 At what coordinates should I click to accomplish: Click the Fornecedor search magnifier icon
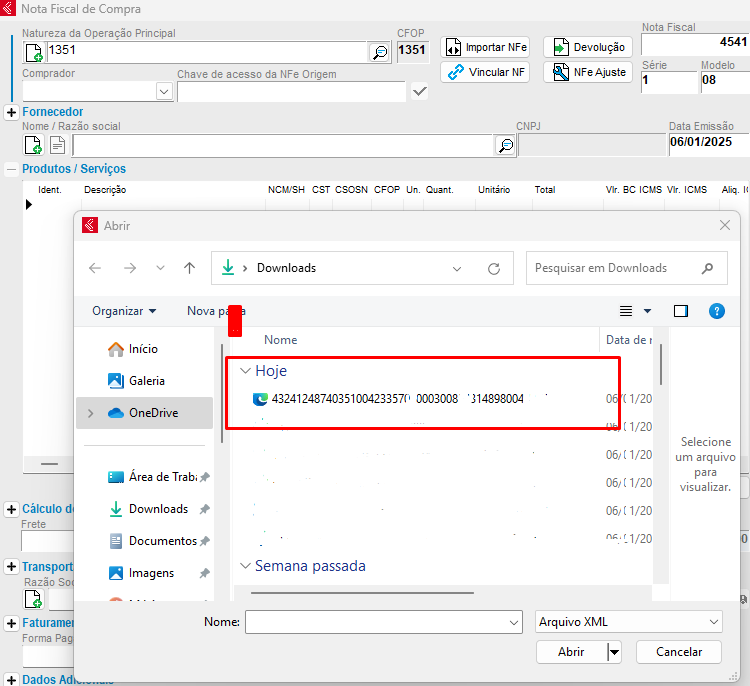pos(506,146)
